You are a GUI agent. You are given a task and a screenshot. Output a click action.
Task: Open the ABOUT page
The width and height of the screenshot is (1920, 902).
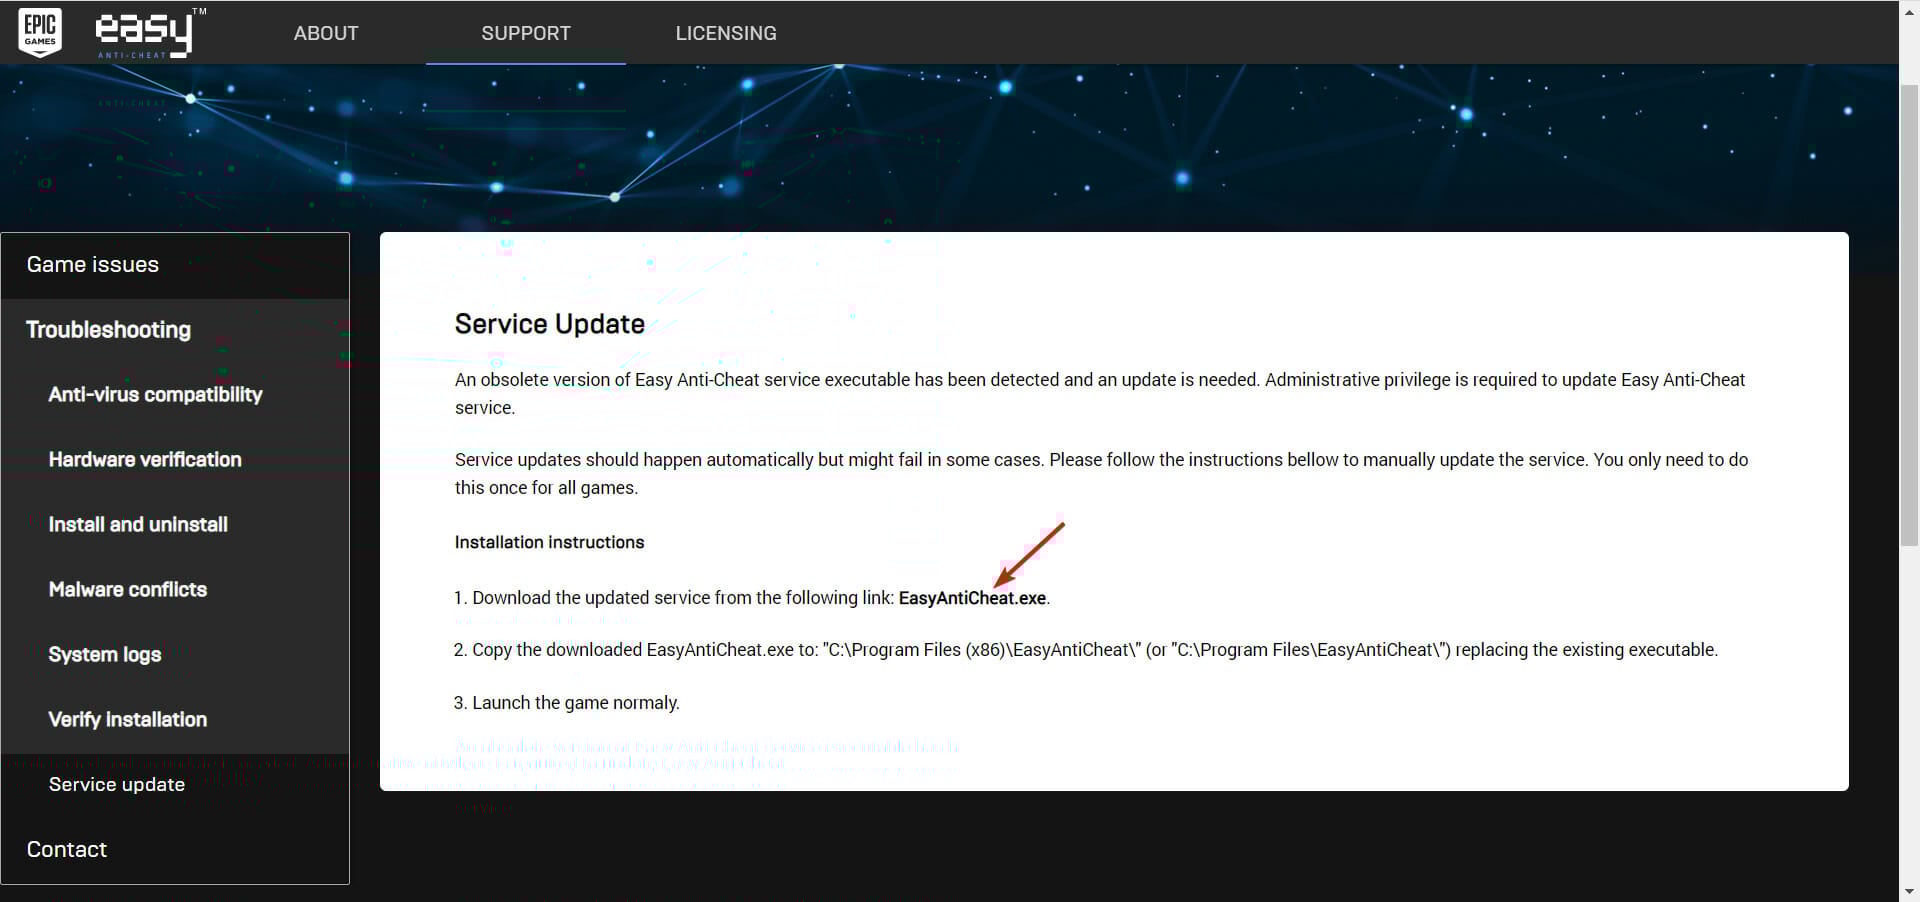[325, 32]
